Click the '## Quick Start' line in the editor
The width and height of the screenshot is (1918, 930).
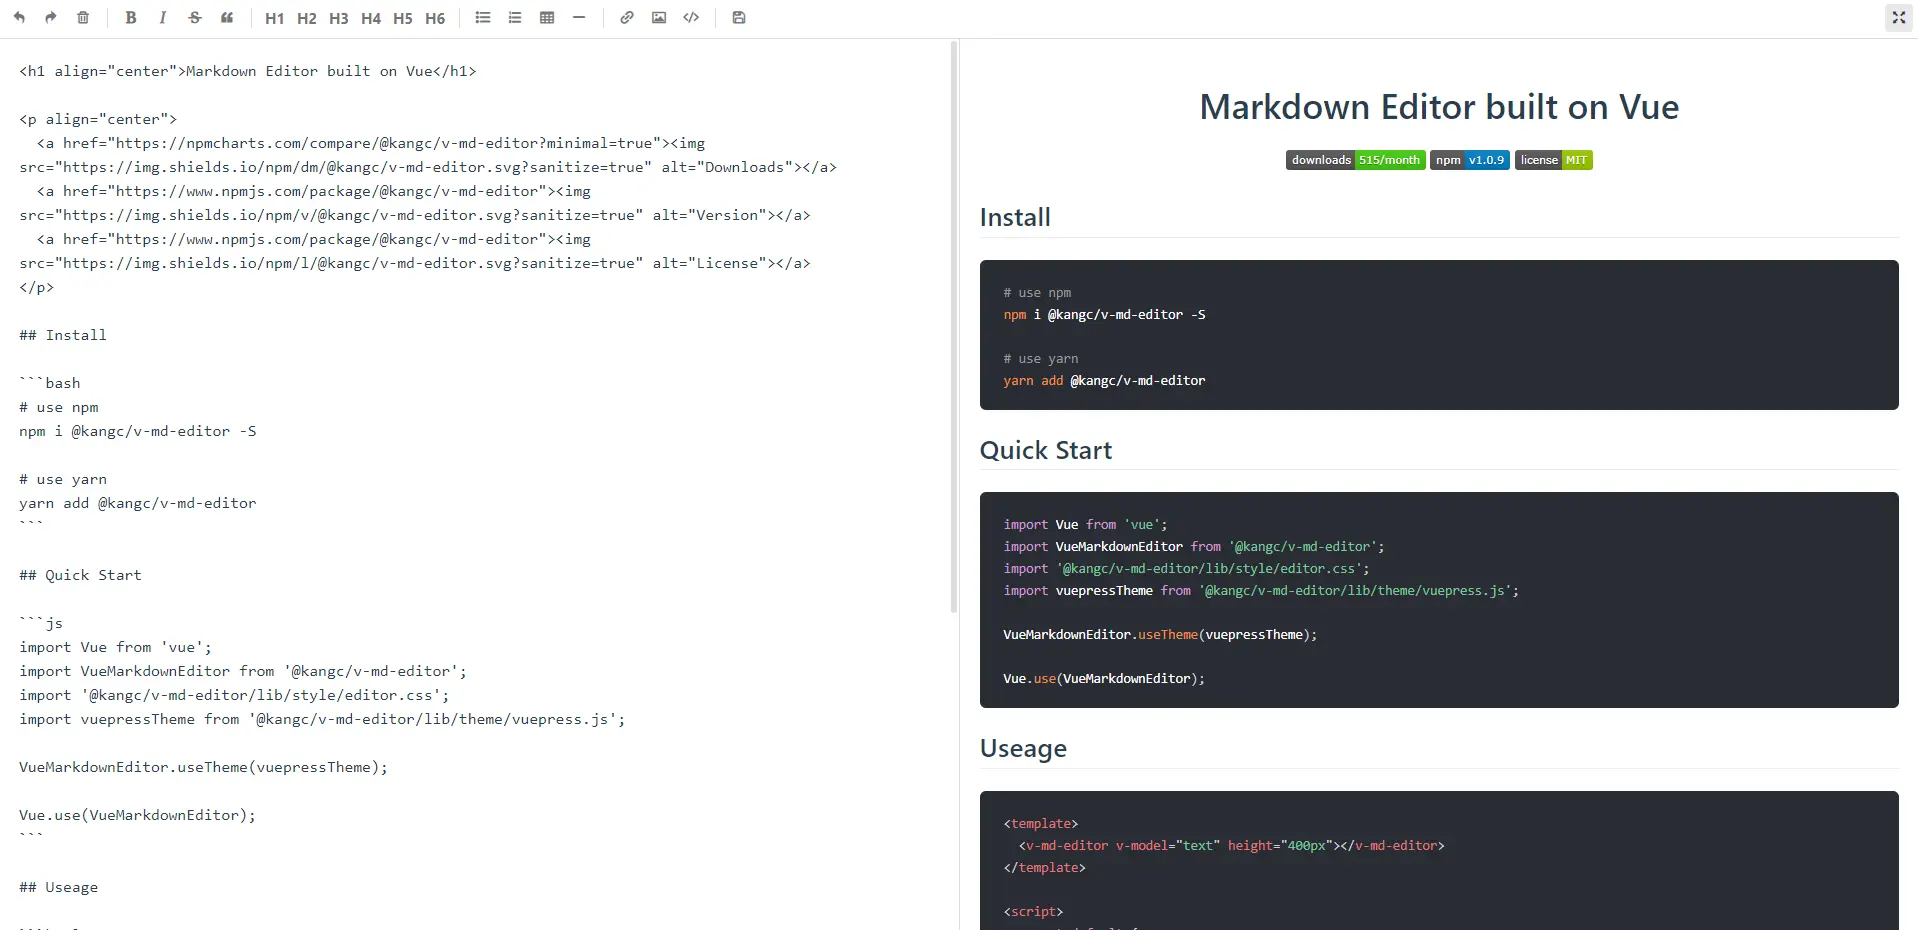click(80, 575)
